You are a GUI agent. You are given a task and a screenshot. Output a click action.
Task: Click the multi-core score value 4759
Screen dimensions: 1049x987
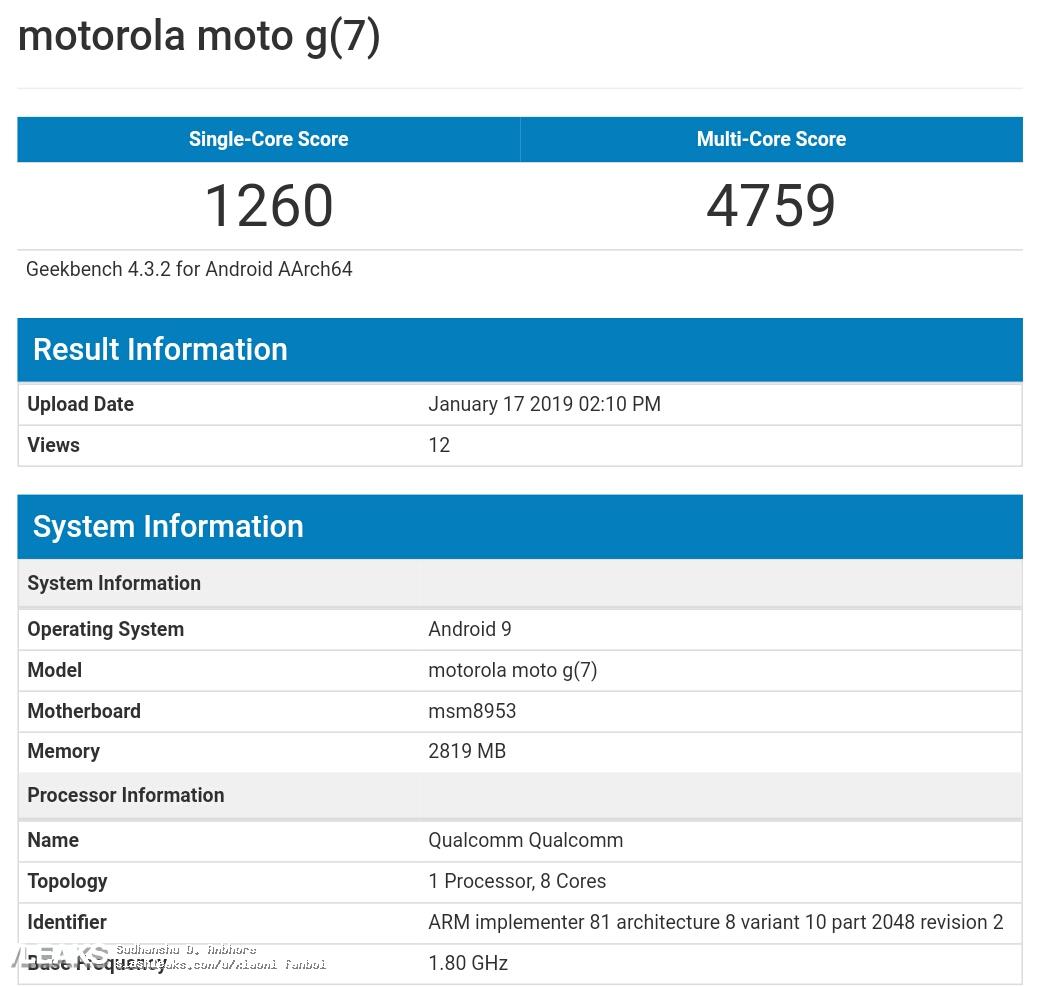click(x=771, y=205)
